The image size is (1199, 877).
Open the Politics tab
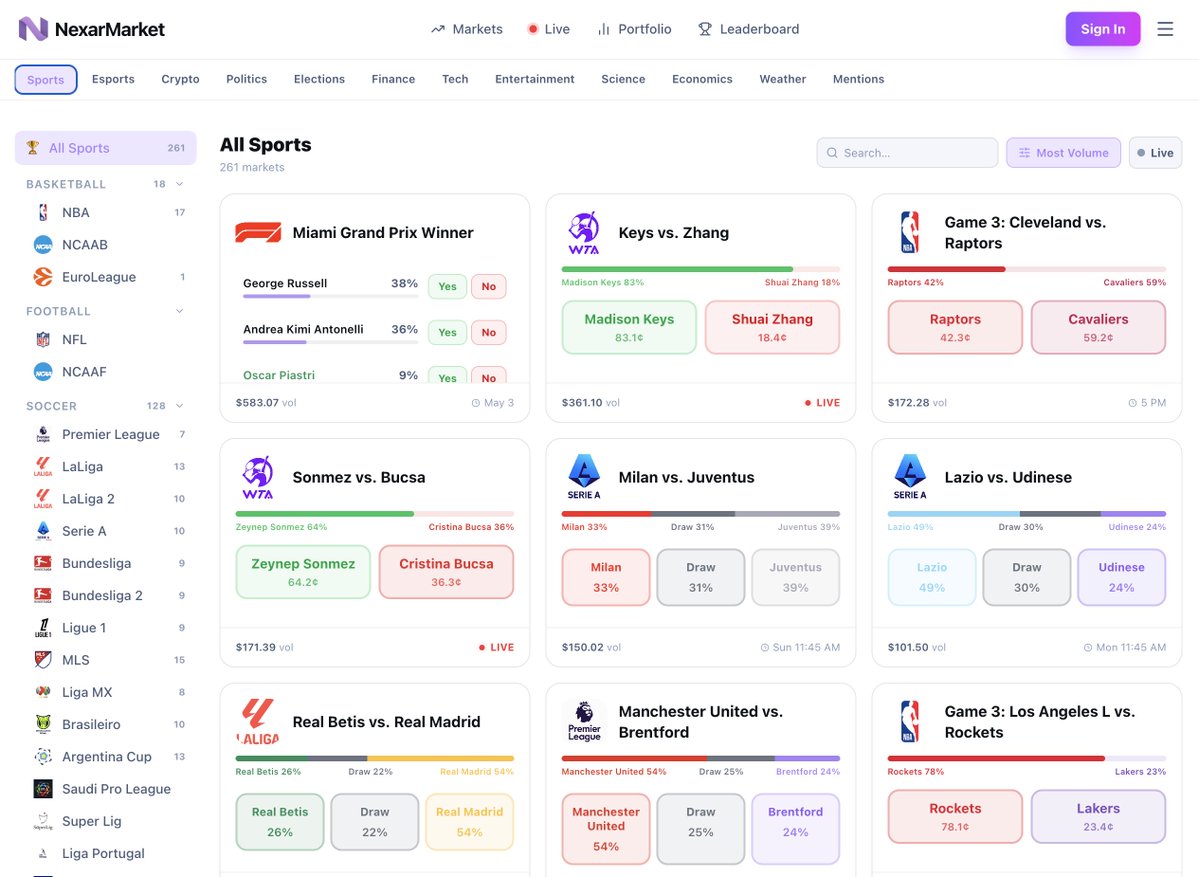246,79
